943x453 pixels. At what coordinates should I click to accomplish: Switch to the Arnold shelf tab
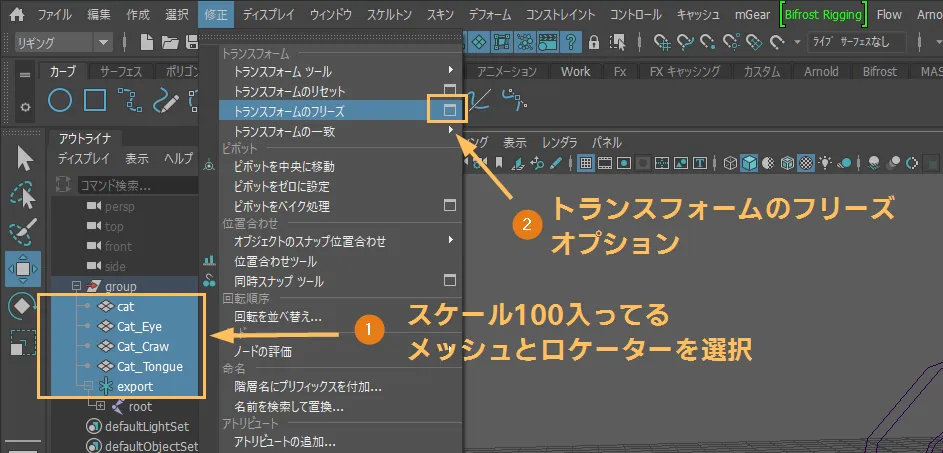pyautogui.click(x=821, y=71)
